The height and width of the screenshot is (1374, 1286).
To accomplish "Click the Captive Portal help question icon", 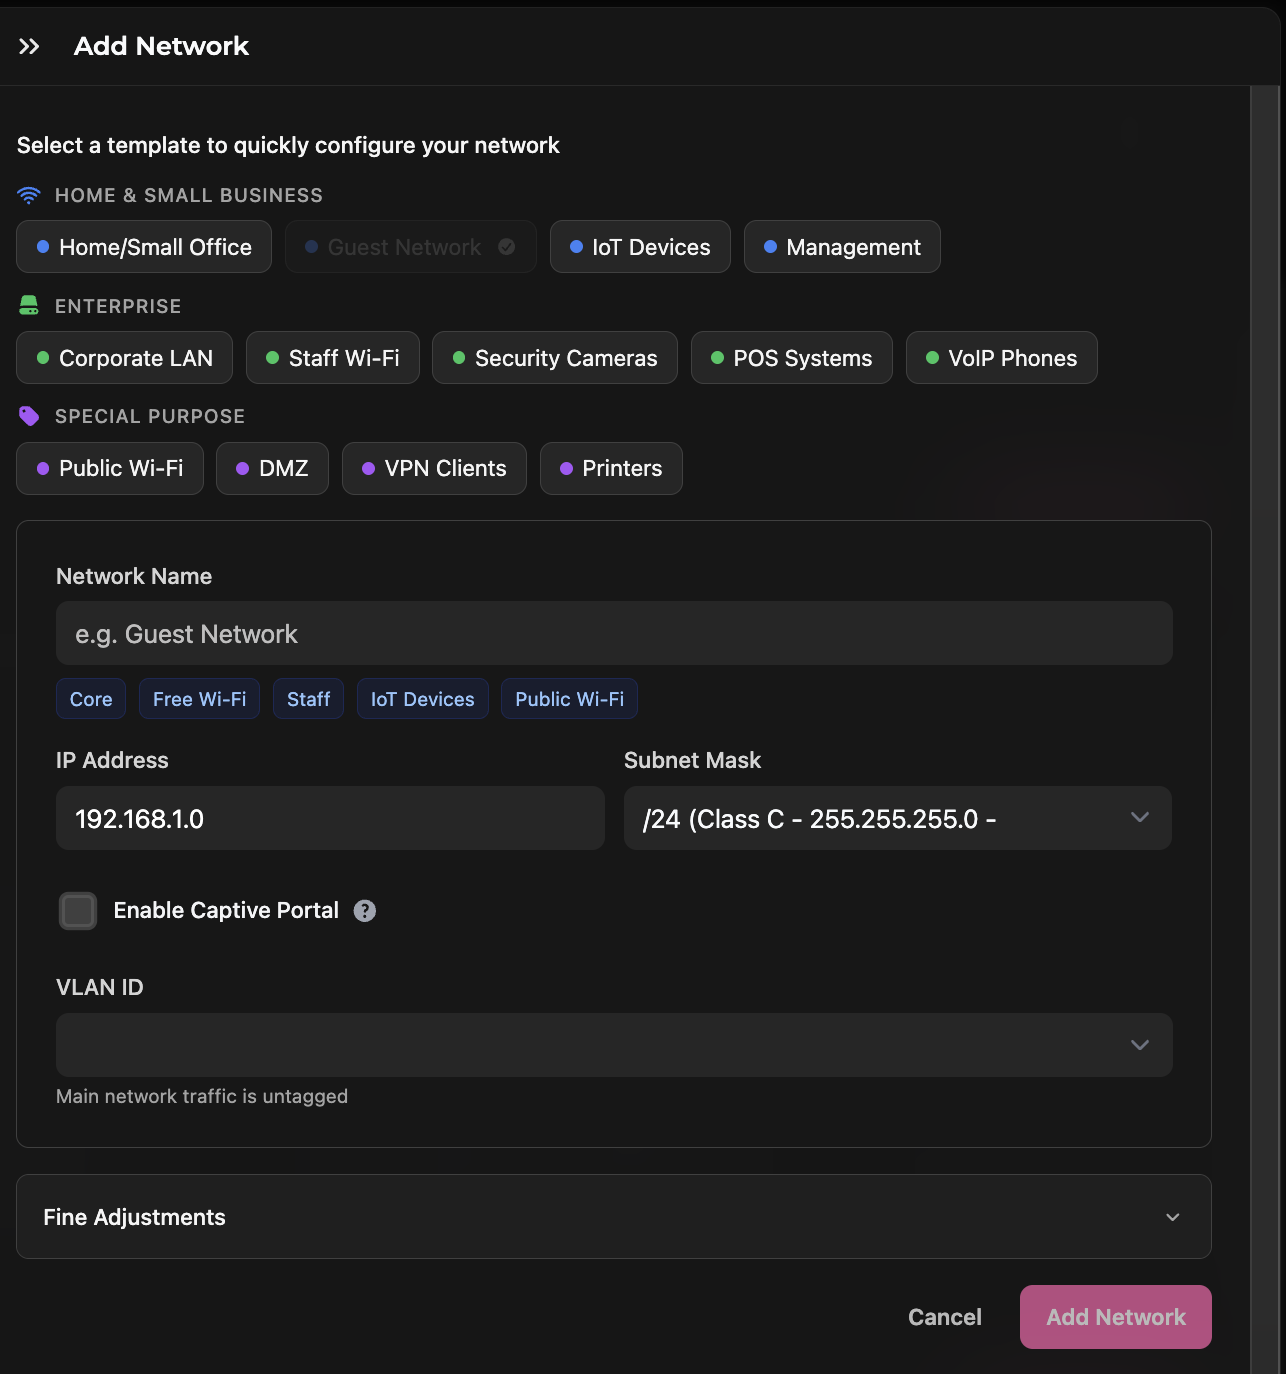I will point(365,911).
